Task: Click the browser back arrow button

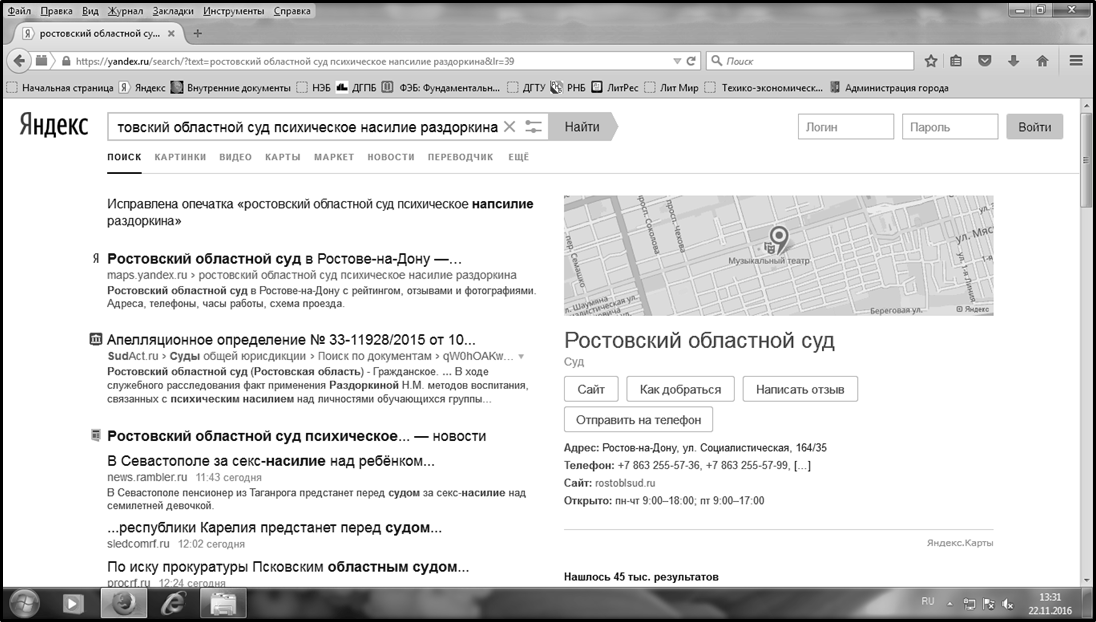Action: (x=20, y=61)
